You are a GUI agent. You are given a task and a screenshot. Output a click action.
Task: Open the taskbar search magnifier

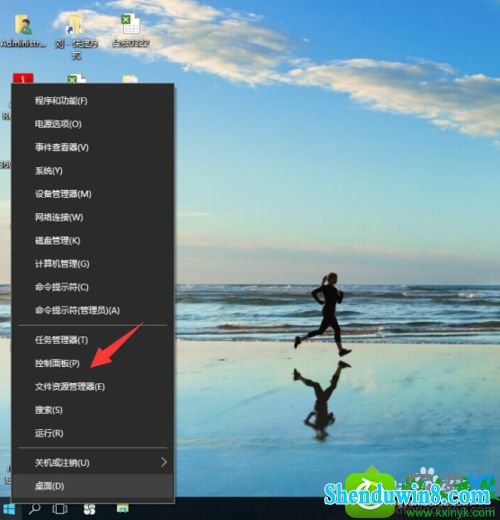coord(34,509)
